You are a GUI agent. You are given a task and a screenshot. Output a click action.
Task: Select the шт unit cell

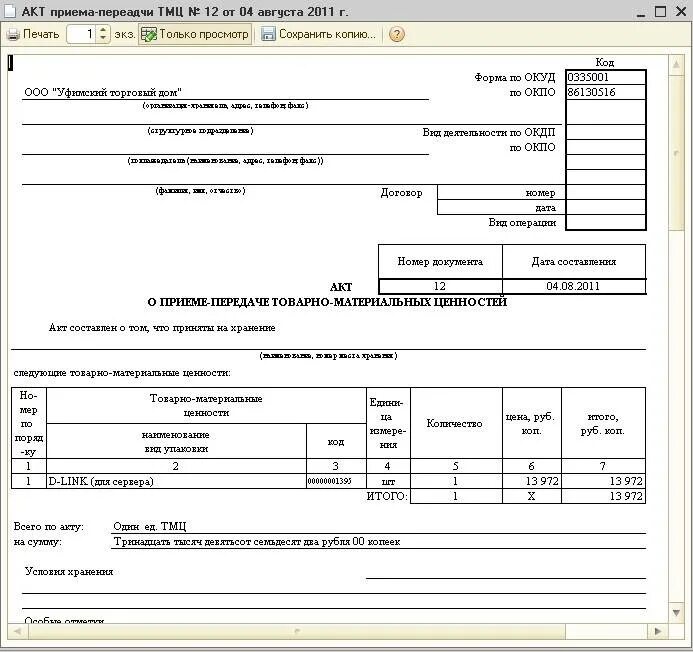(x=388, y=481)
